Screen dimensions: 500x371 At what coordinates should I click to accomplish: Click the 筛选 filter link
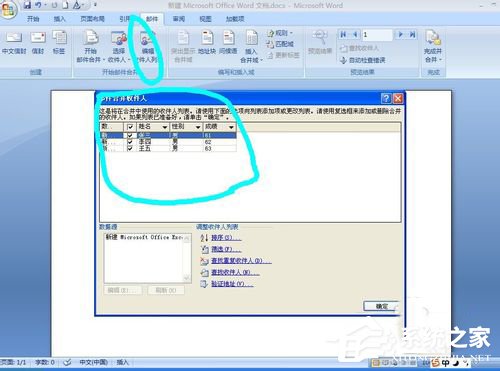(x=226, y=249)
